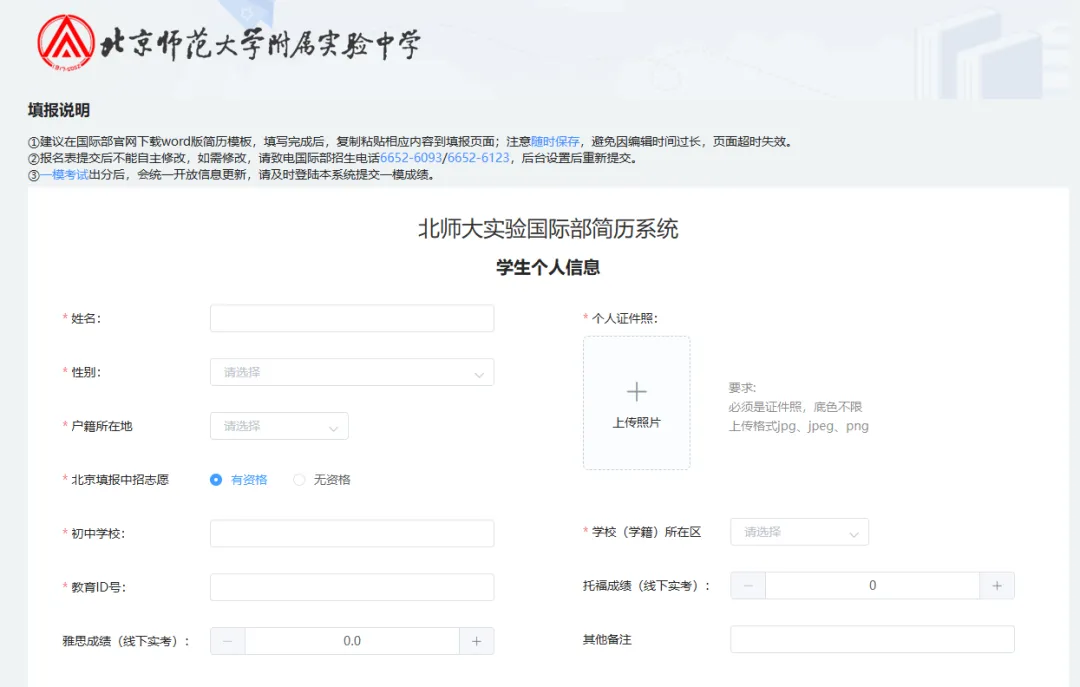The height and width of the screenshot is (687, 1080).
Task: Click the school name calligraphy banner
Action: coord(260,44)
